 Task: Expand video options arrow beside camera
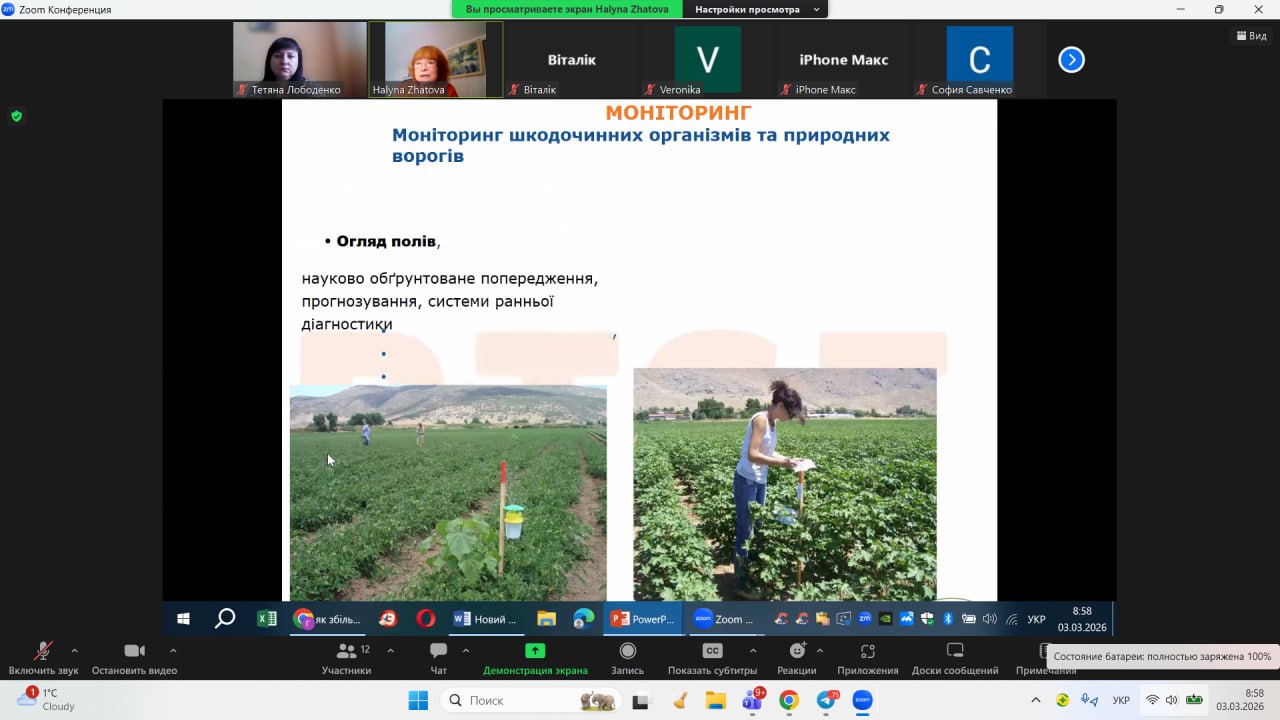[173, 650]
